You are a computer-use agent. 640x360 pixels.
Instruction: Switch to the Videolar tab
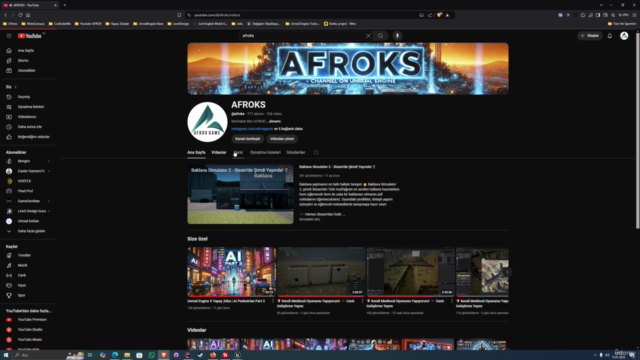point(219,153)
